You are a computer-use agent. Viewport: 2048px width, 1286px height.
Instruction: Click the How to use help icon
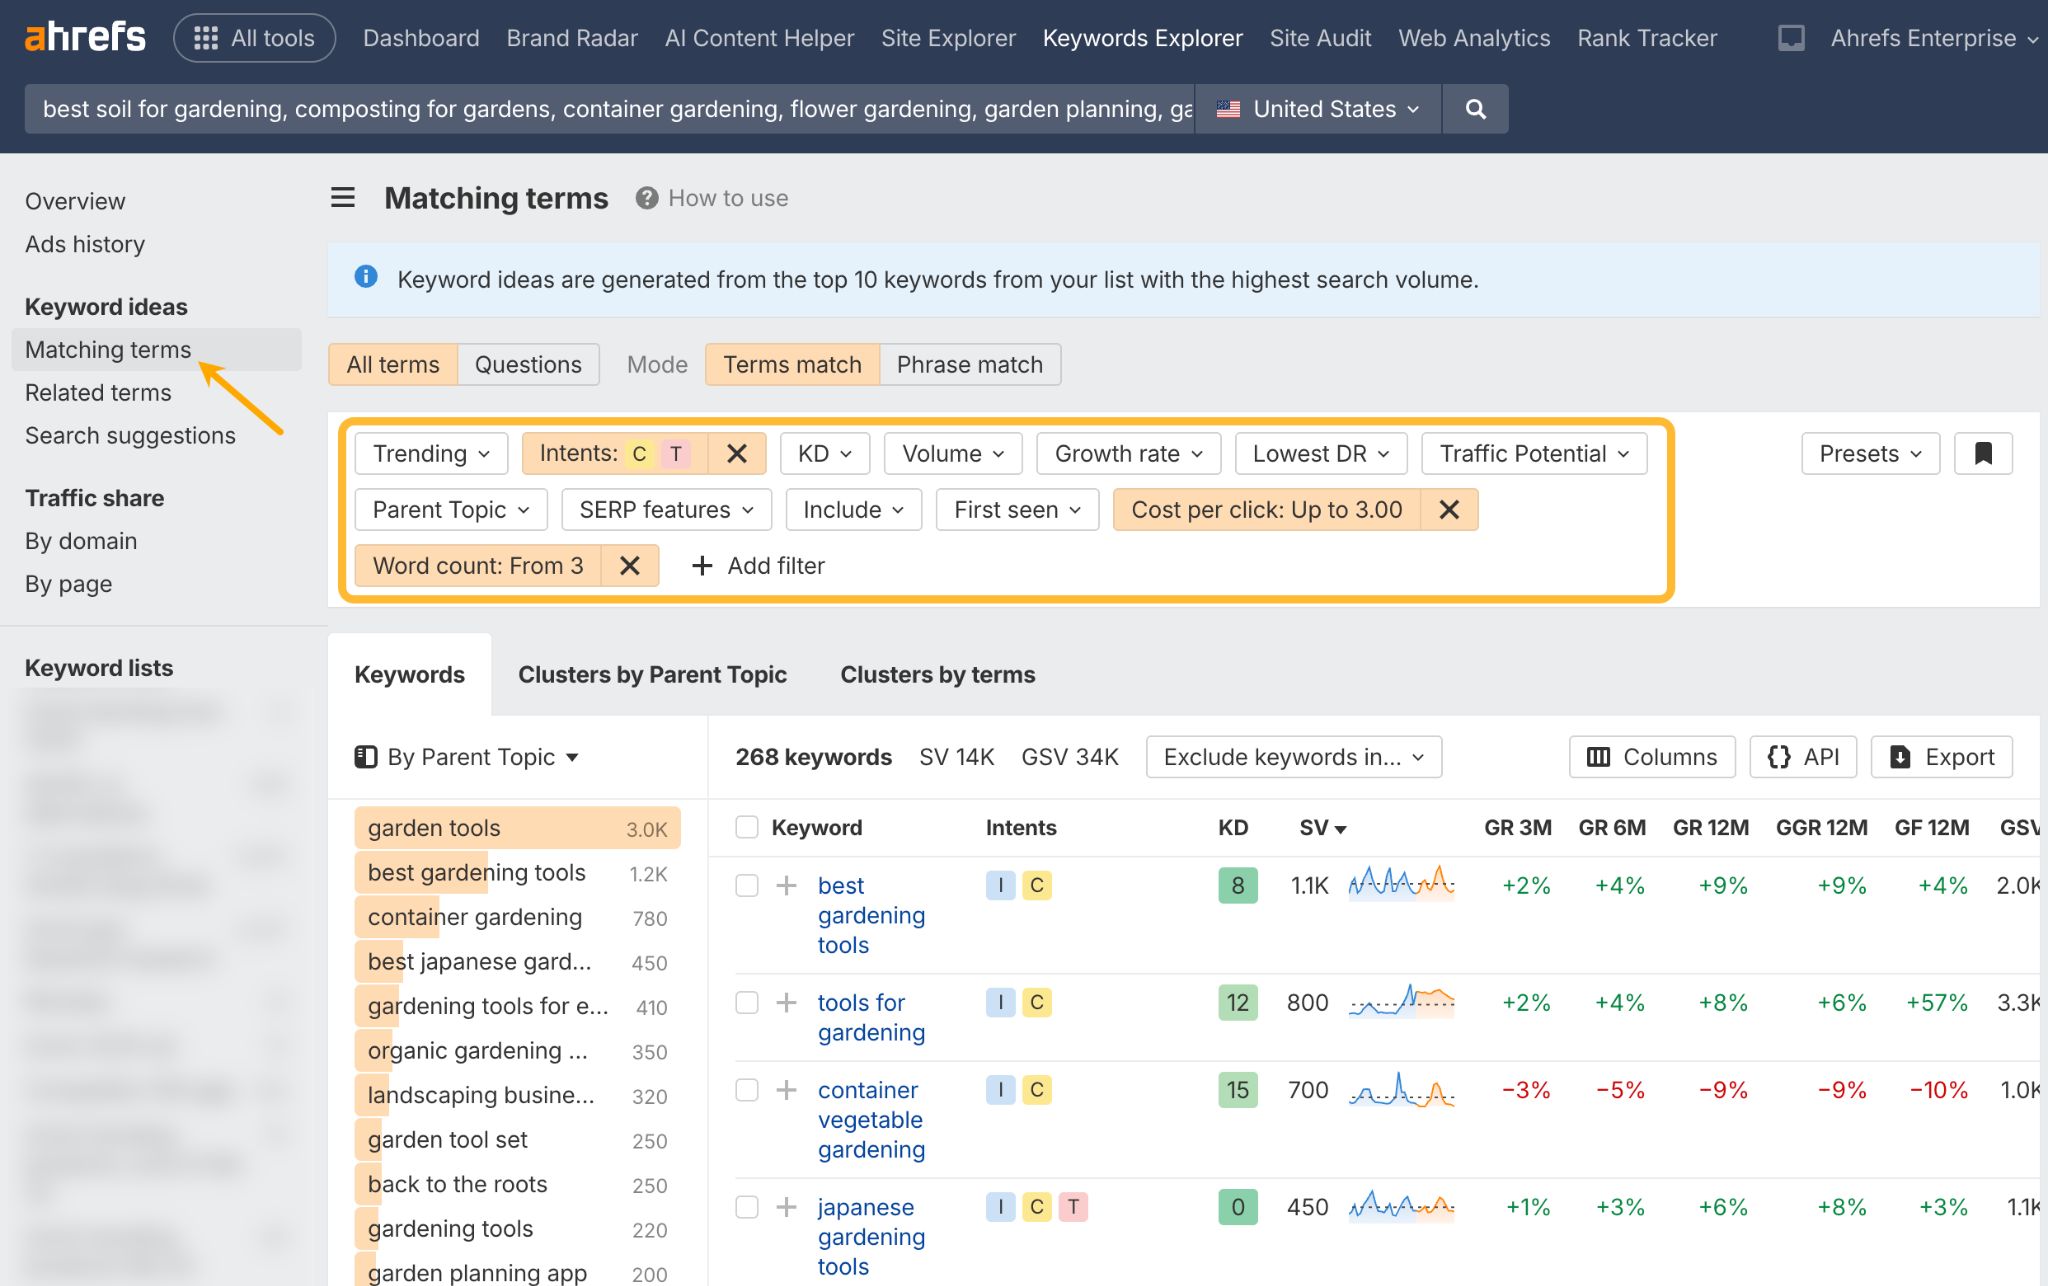[646, 197]
